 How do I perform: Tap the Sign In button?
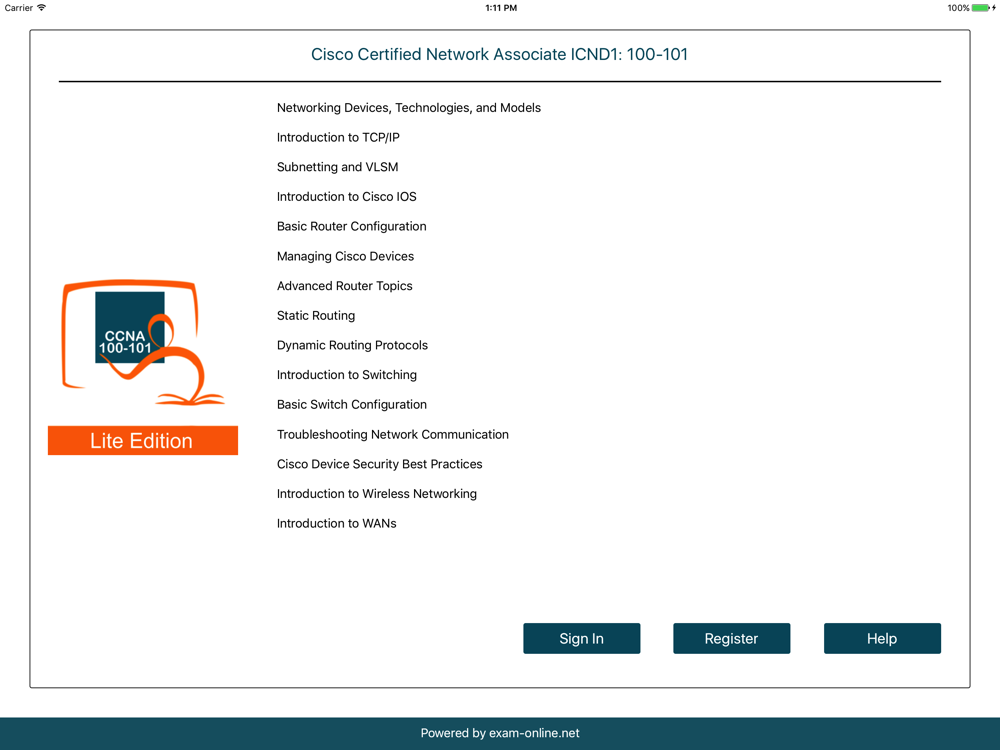(582, 638)
